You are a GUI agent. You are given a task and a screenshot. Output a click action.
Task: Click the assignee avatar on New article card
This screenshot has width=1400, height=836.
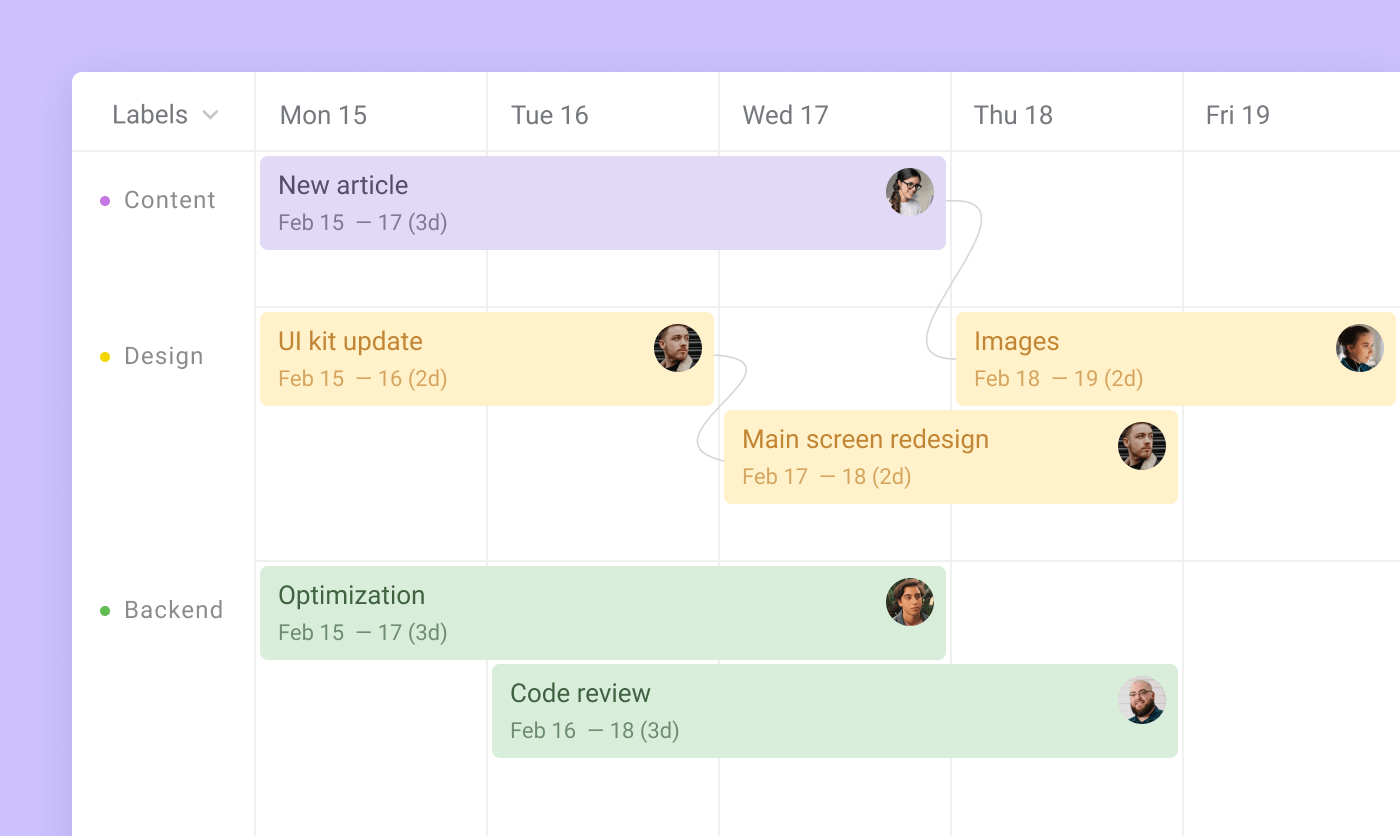pyautogui.click(x=910, y=190)
